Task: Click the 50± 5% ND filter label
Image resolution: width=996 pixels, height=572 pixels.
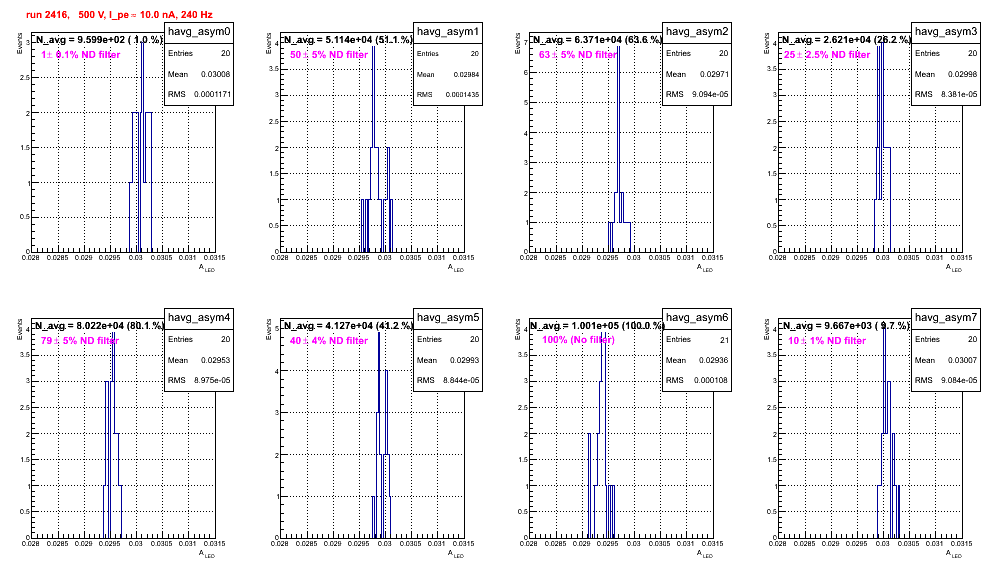Action: (x=329, y=55)
